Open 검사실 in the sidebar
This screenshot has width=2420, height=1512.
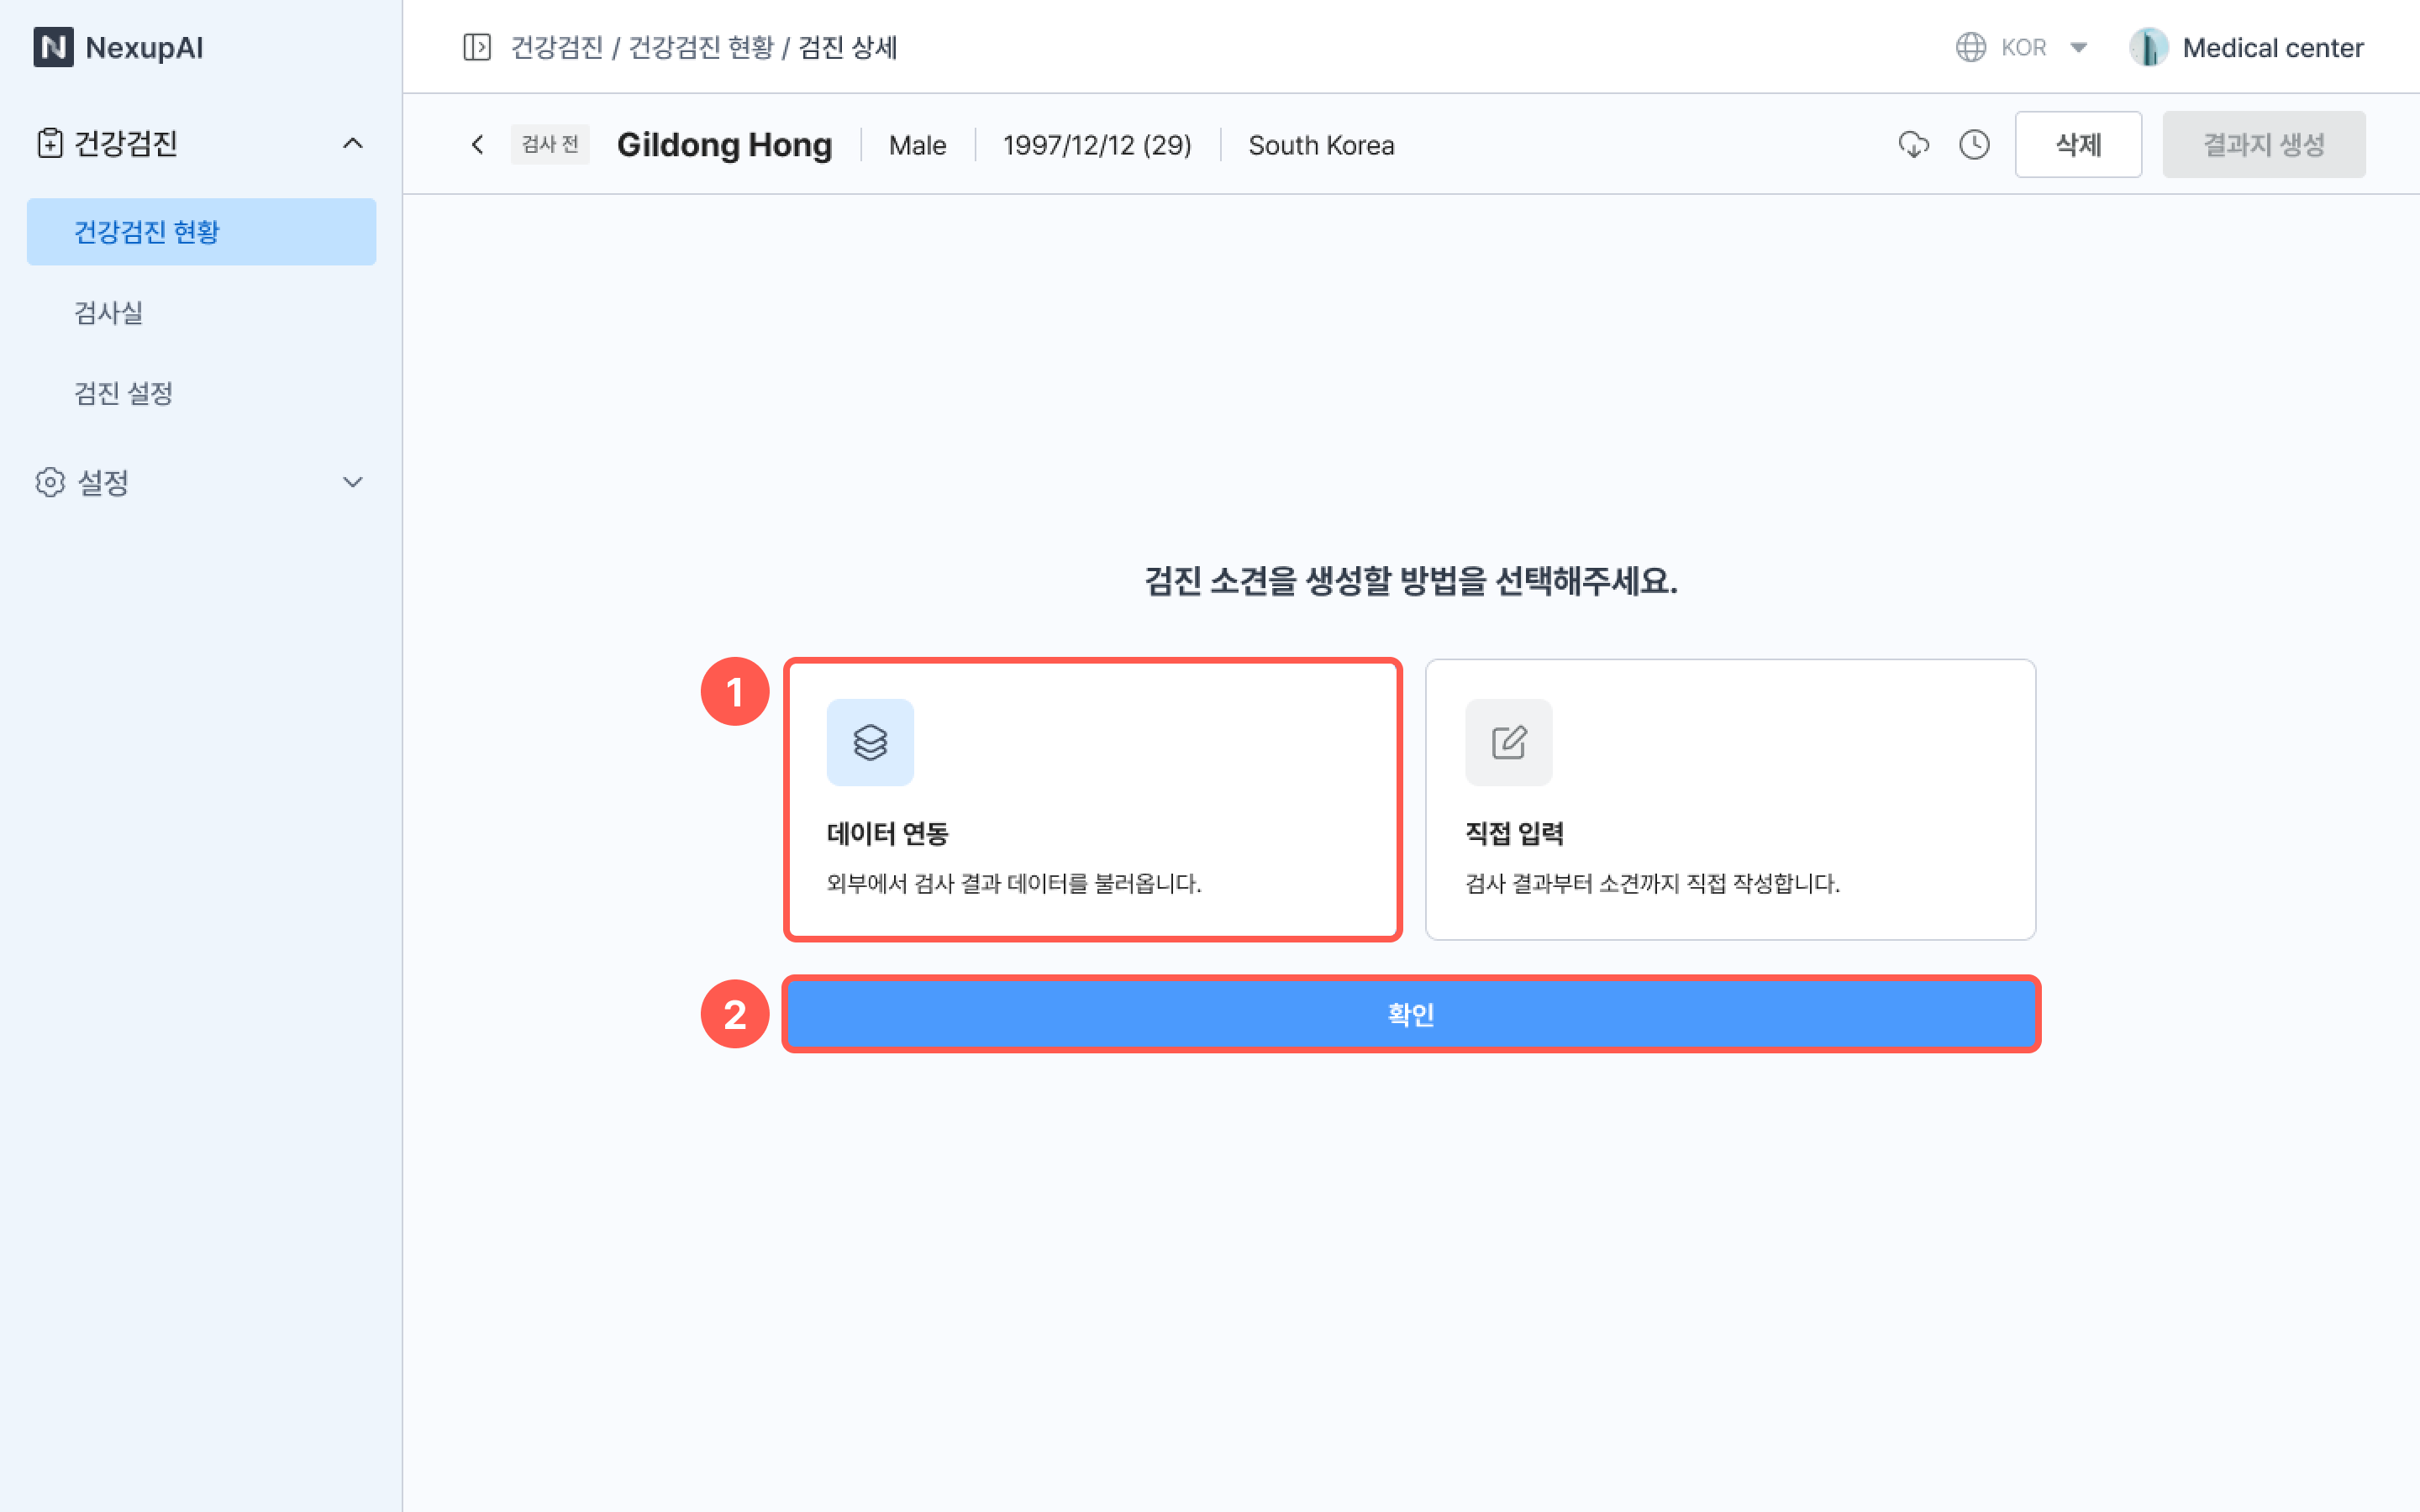(109, 312)
